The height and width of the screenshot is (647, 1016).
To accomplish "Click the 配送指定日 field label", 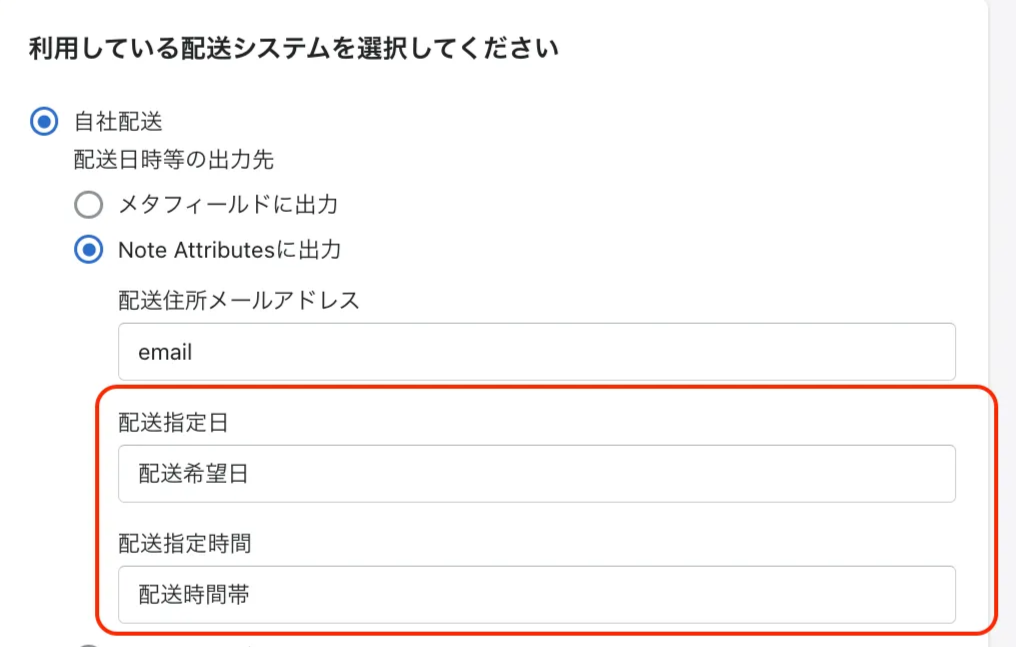I will click(173, 422).
